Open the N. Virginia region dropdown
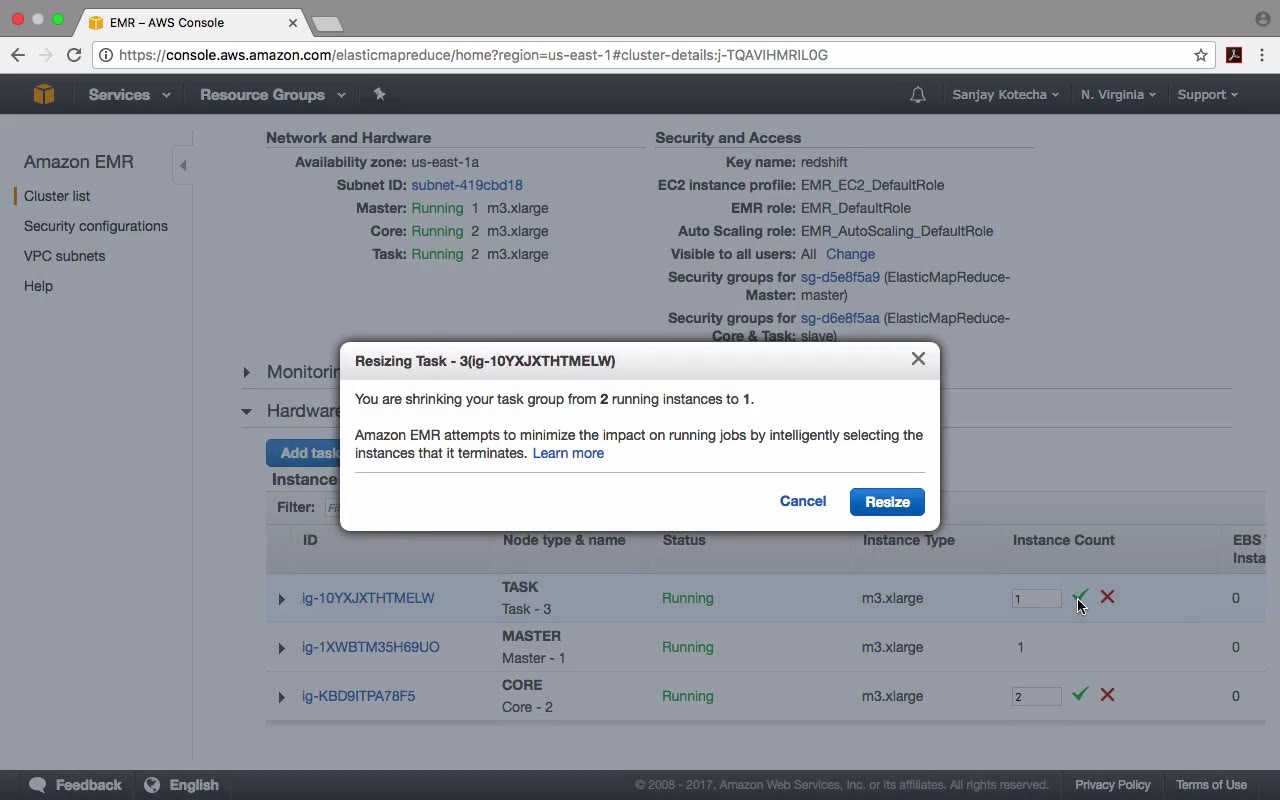The image size is (1280, 800). pyautogui.click(x=1118, y=95)
